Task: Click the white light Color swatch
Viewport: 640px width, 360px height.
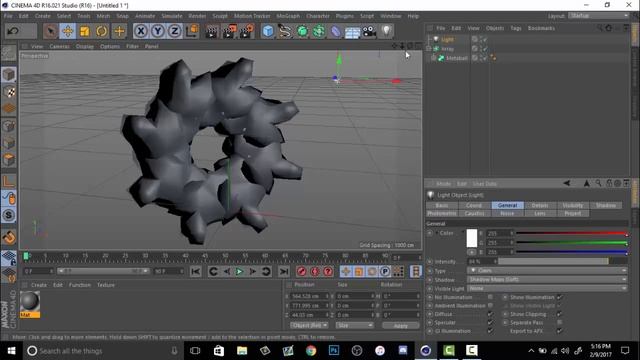Action: click(472, 238)
